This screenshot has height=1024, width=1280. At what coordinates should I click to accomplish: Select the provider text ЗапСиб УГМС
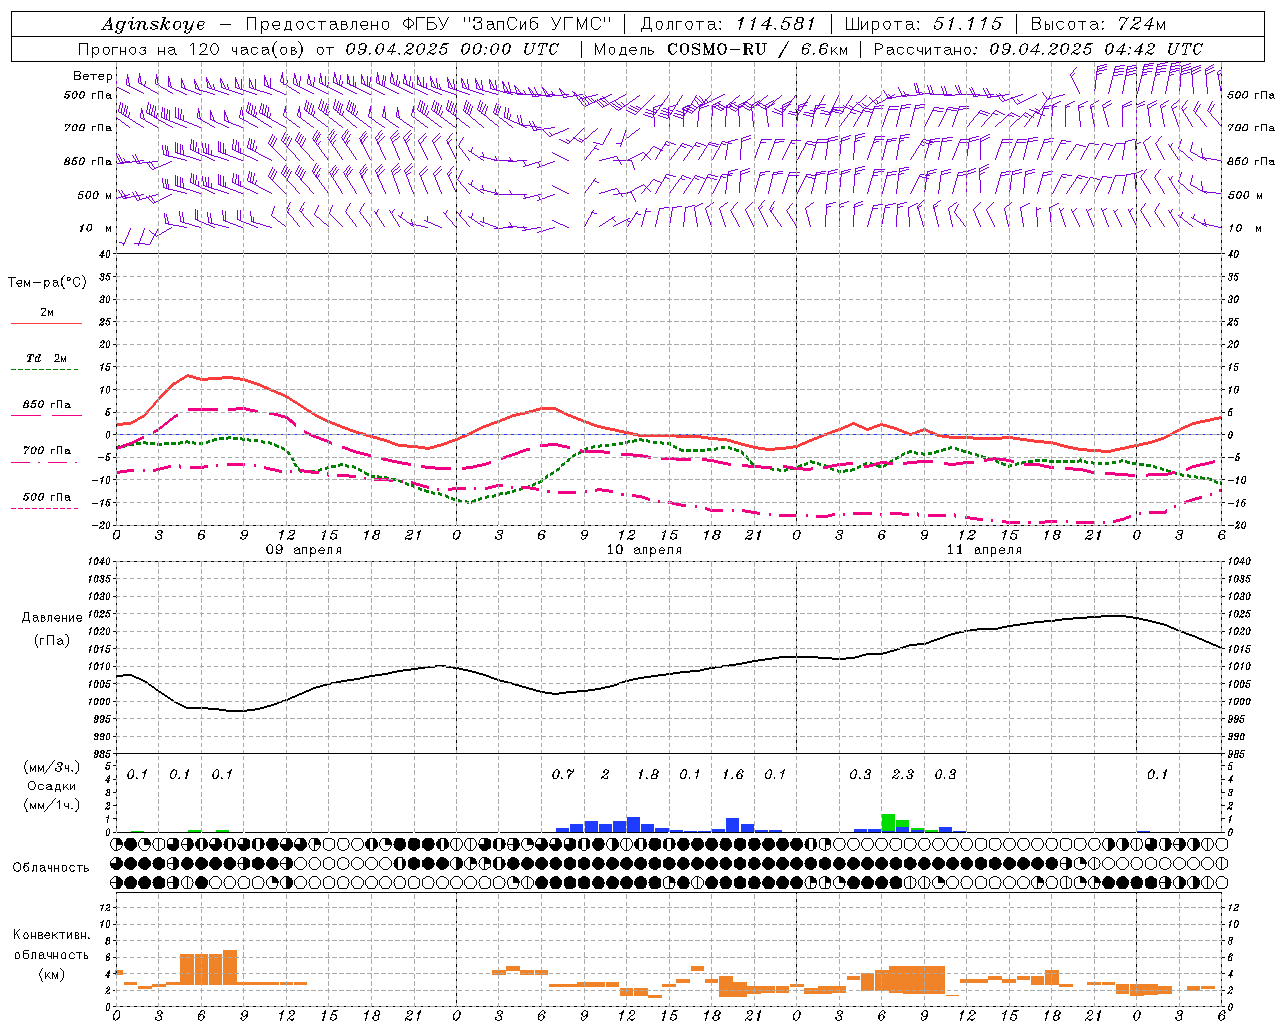point(538,24)
